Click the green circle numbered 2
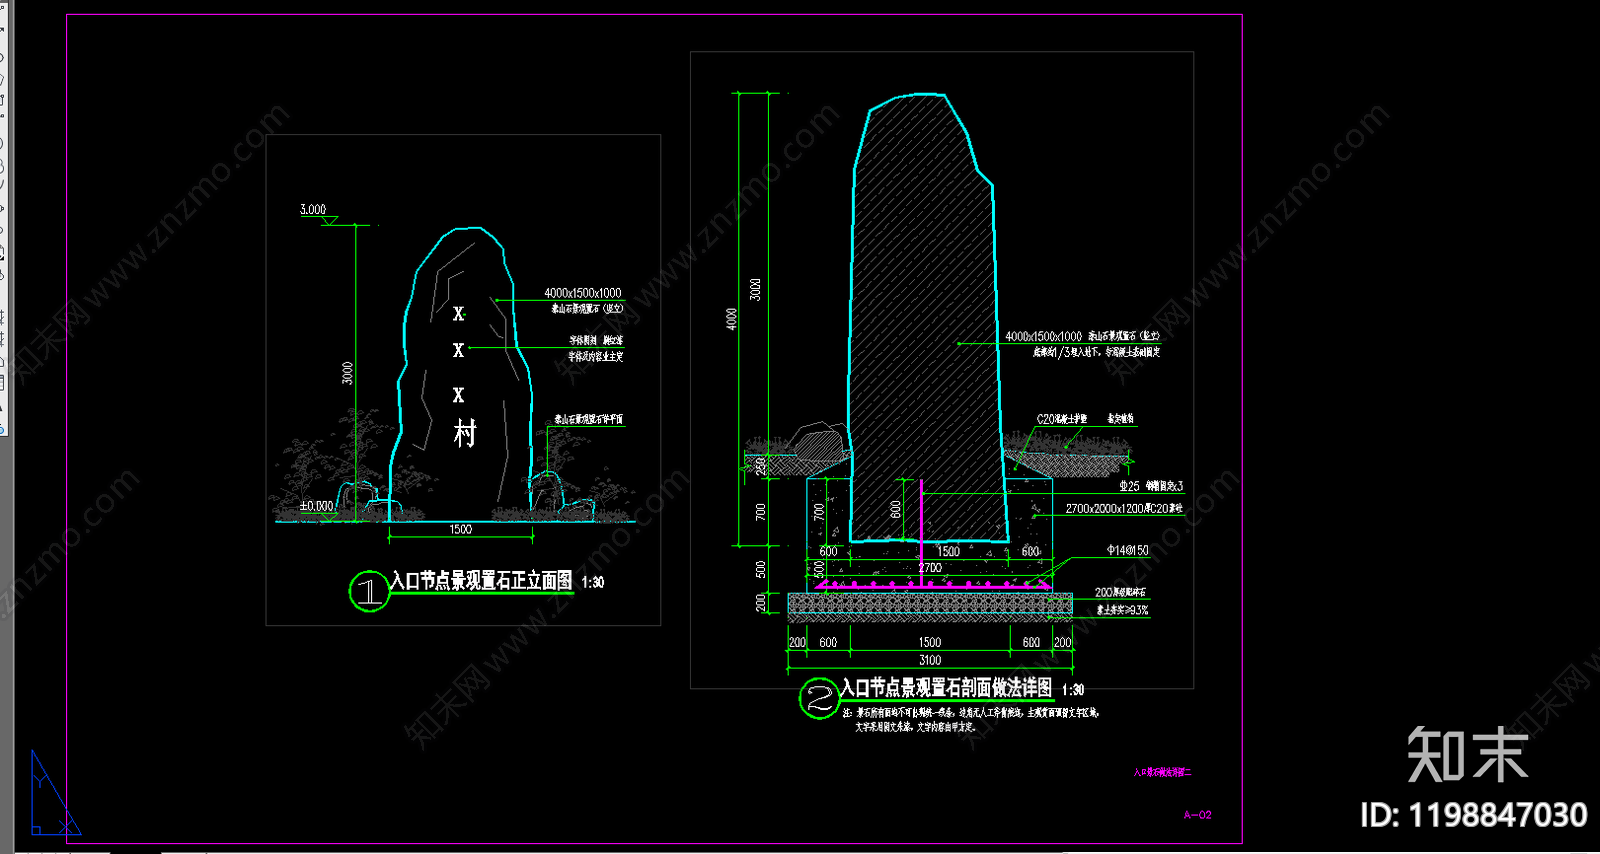This screenshot has width=1600, height=854. [818, 698]
